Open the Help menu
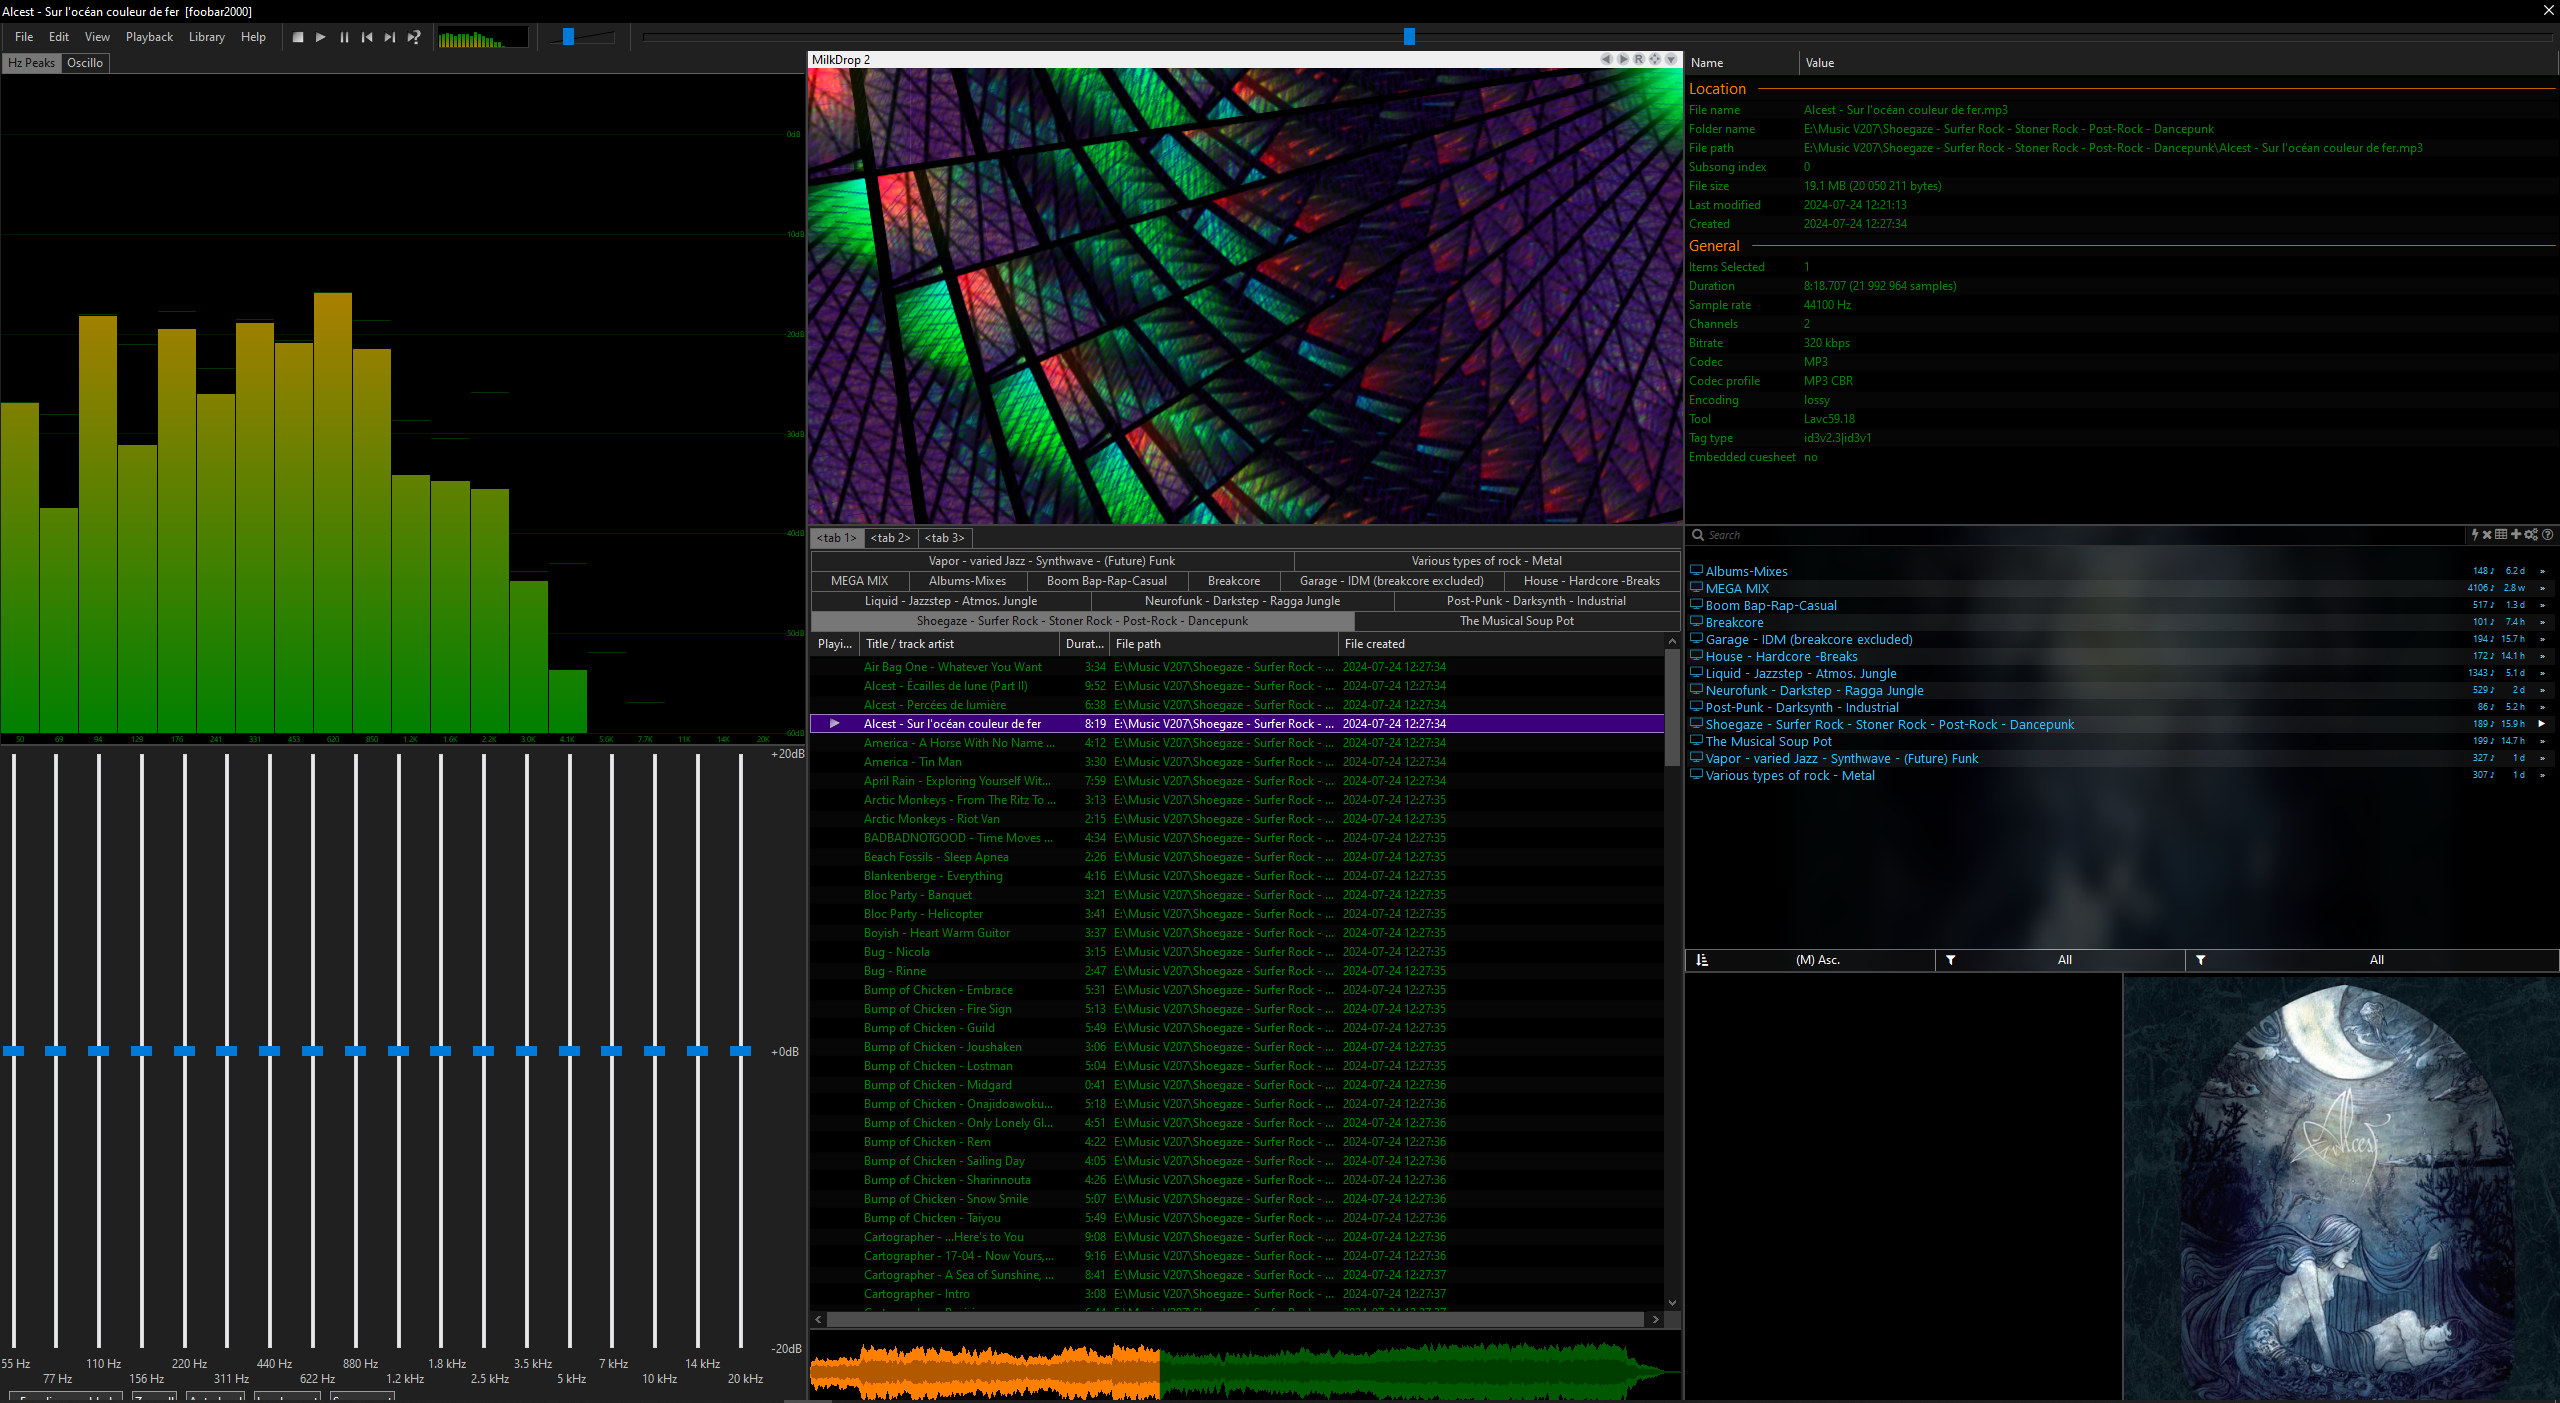The width and height of the screenshot is (2560, 1403). coord(253,37)
